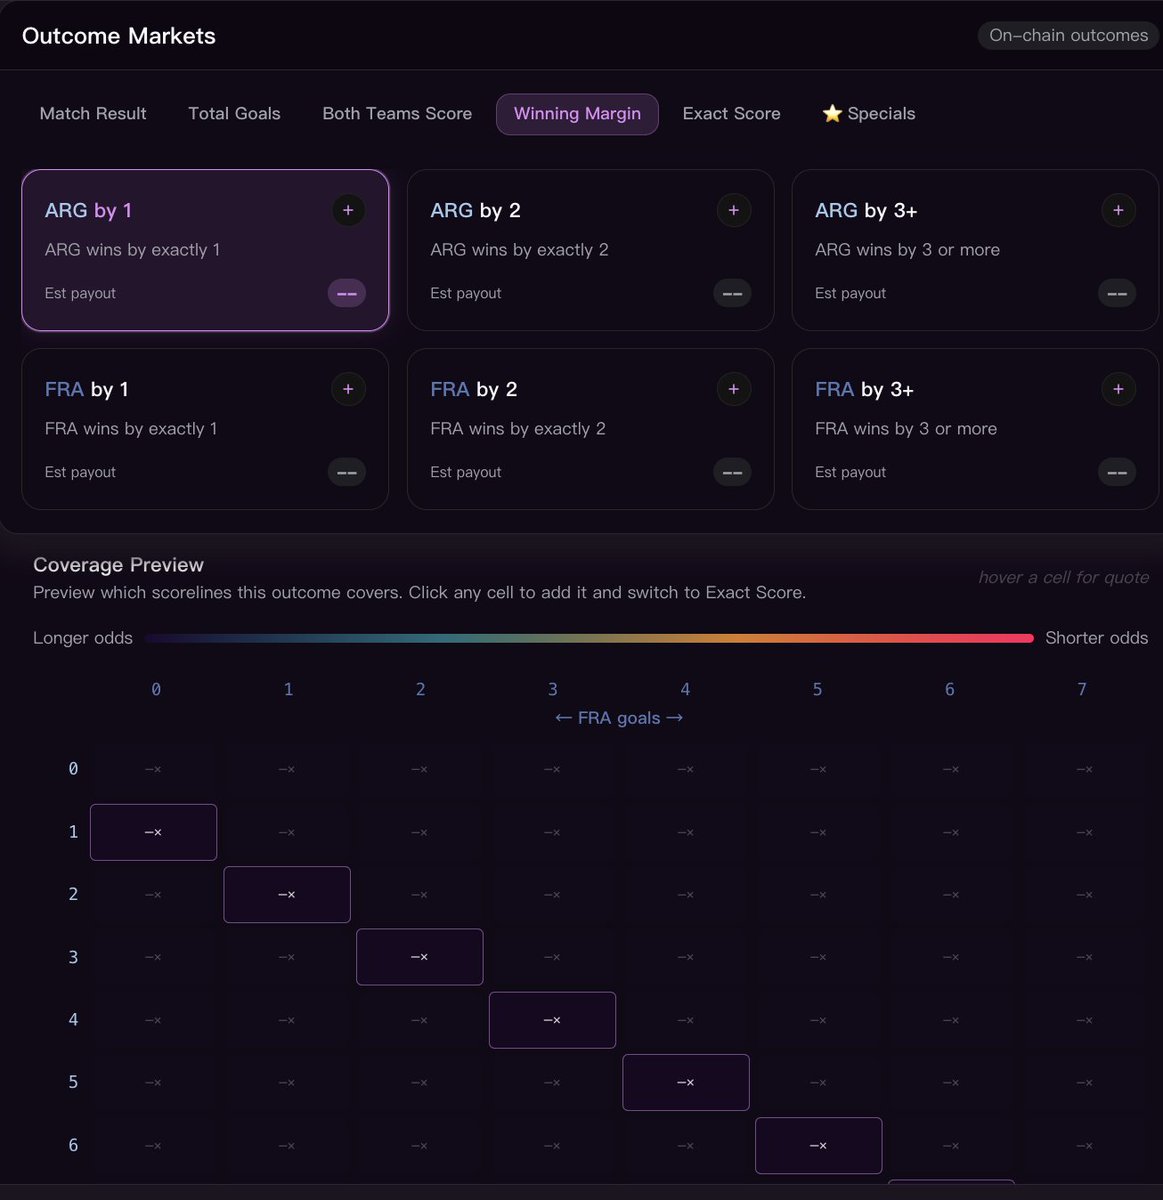Click the On-chain outcomes badge
Image resolution: width=1163 pixels, height=1200 pixels.
[x=1068, y=35]
